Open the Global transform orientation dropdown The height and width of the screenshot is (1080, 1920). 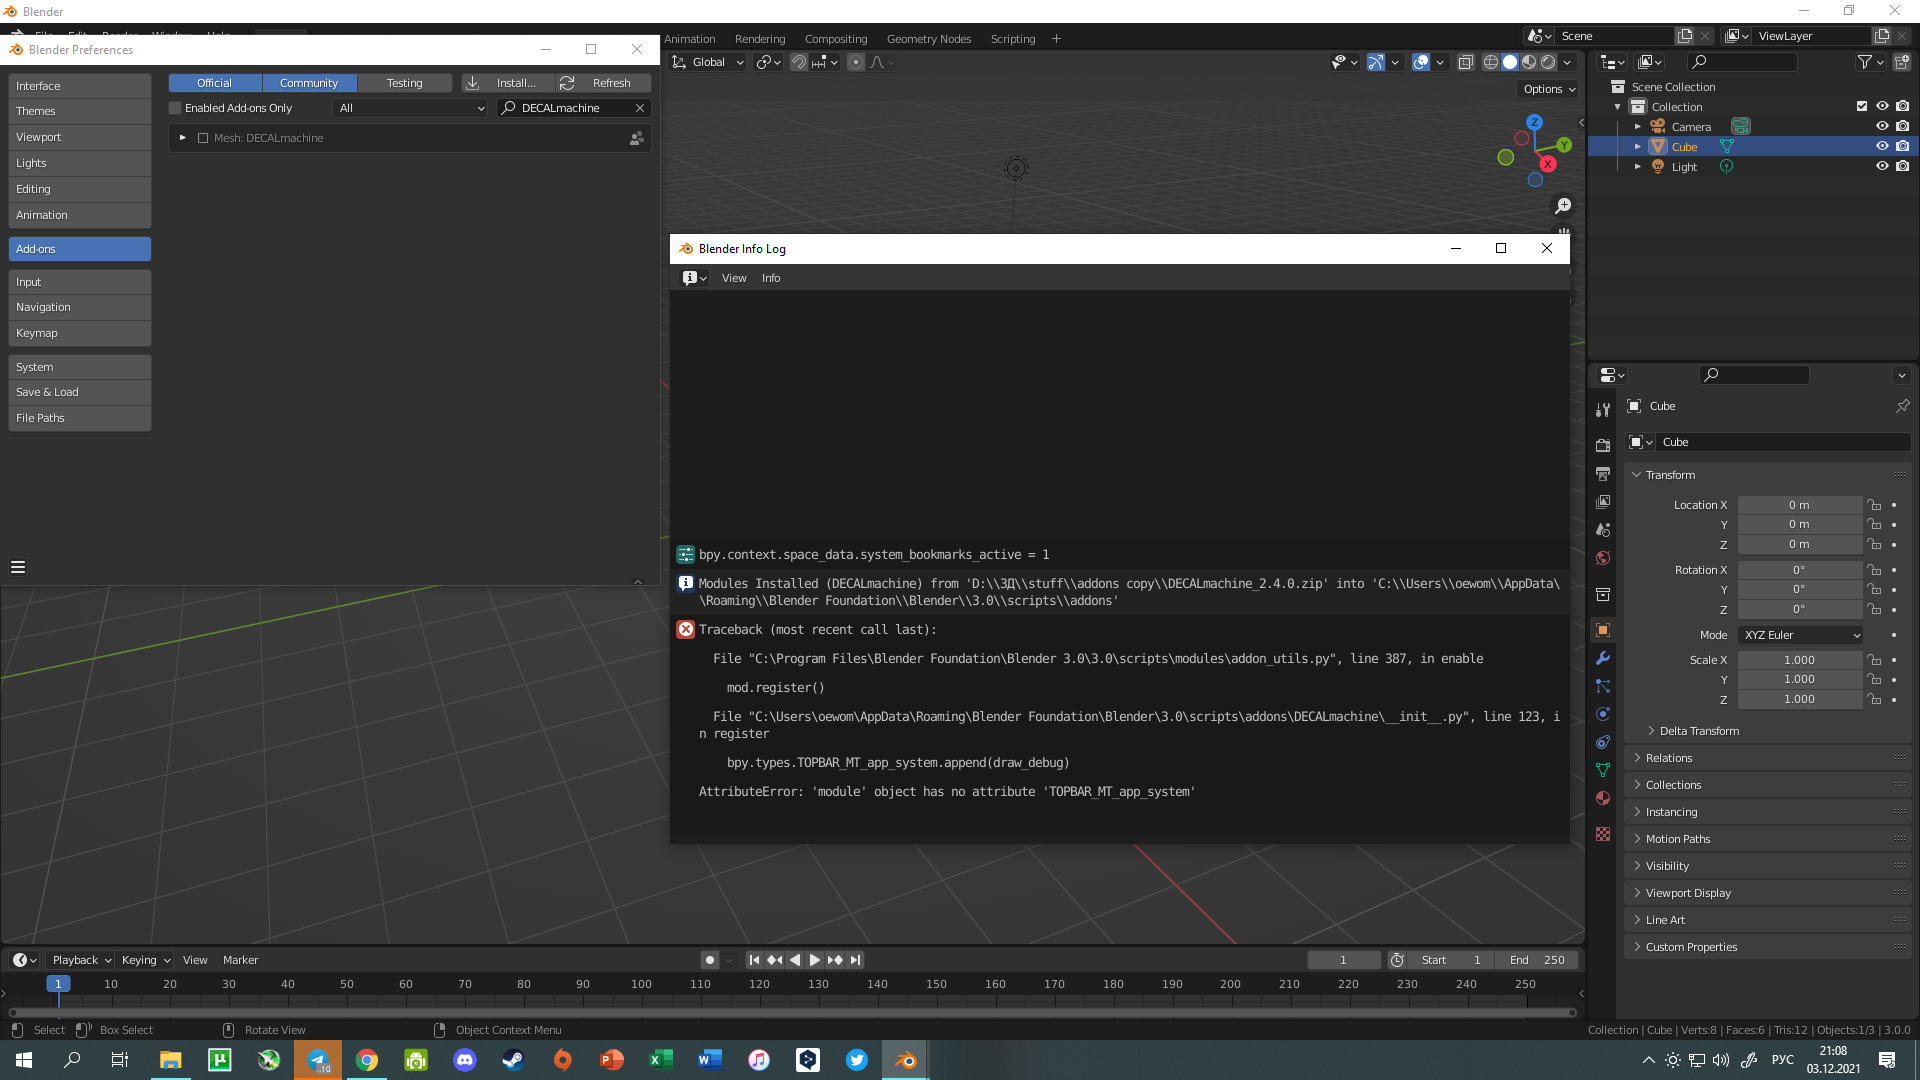(x=708, y=62)
